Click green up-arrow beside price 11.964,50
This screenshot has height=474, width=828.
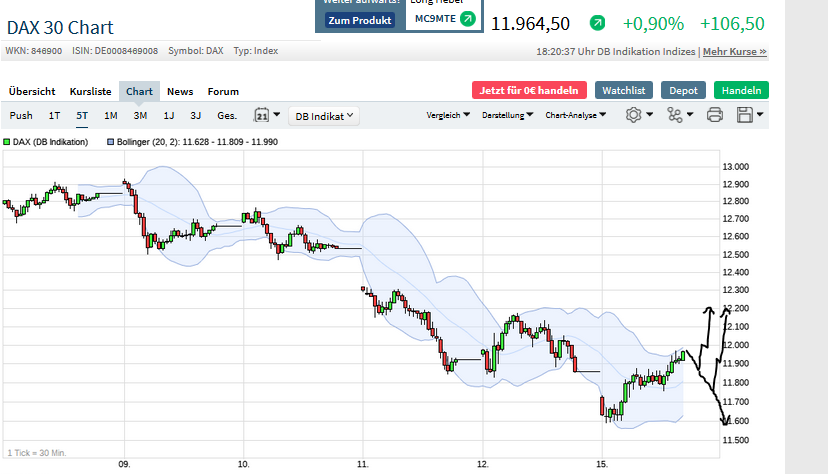(x=597, y=23)
